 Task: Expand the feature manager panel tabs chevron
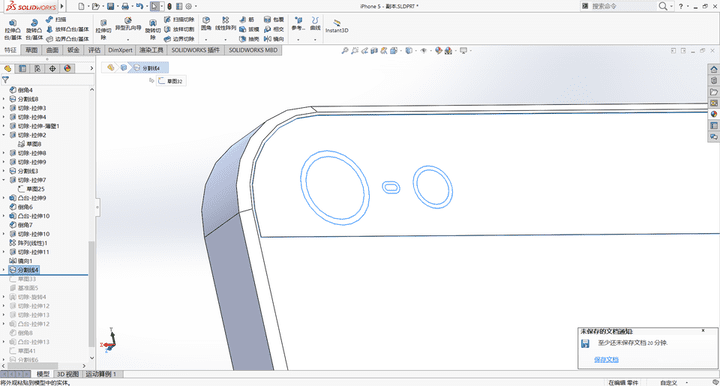click(91, 68)
